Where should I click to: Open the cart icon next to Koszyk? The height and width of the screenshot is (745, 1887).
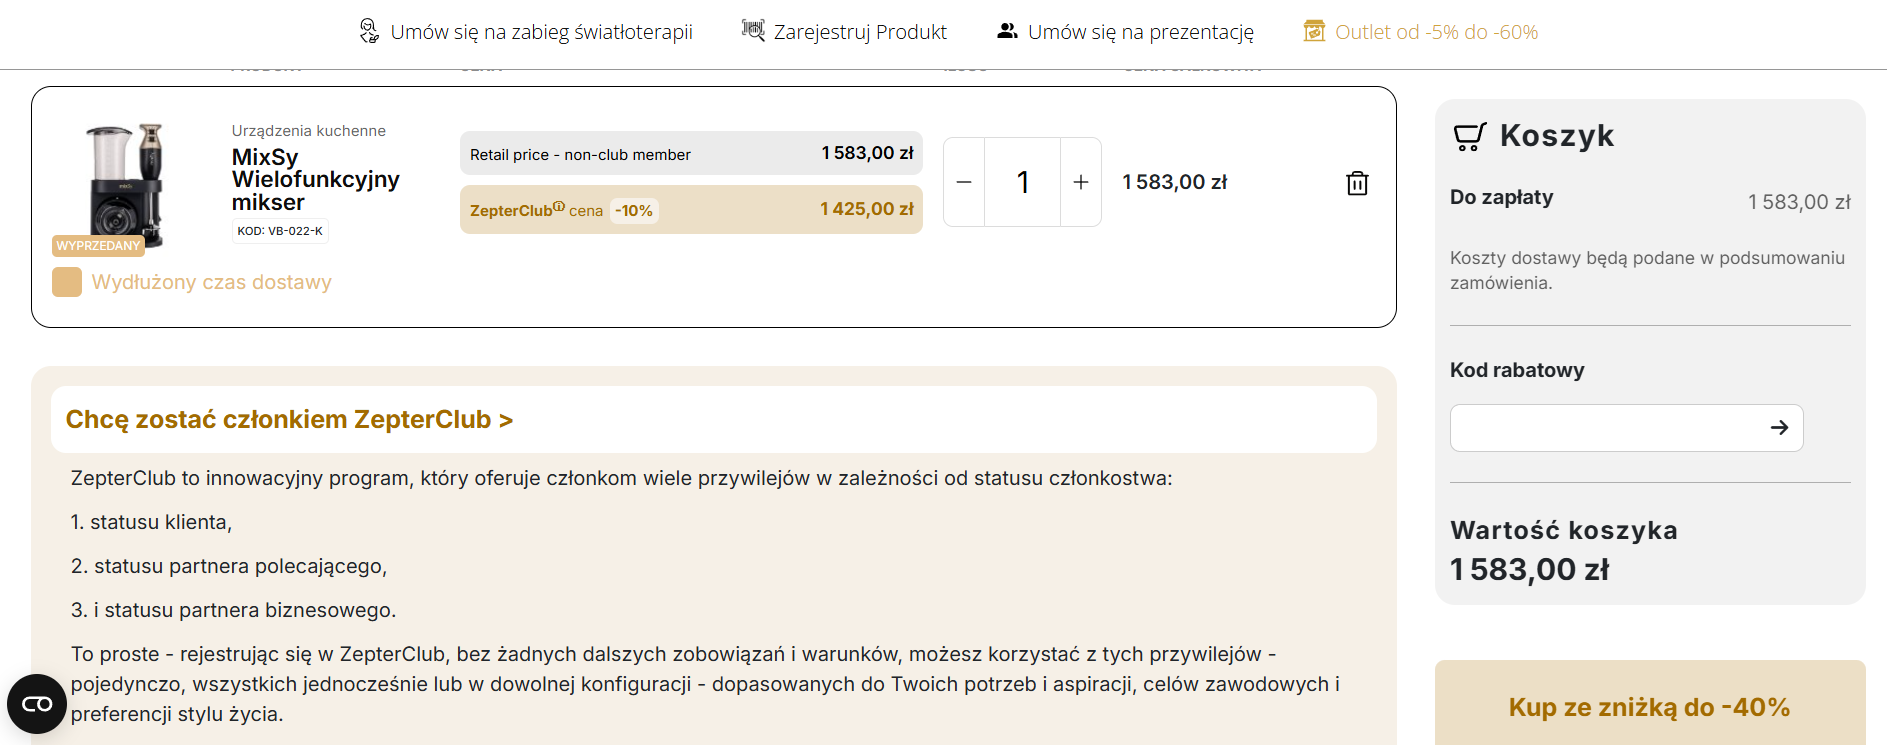1468,135
